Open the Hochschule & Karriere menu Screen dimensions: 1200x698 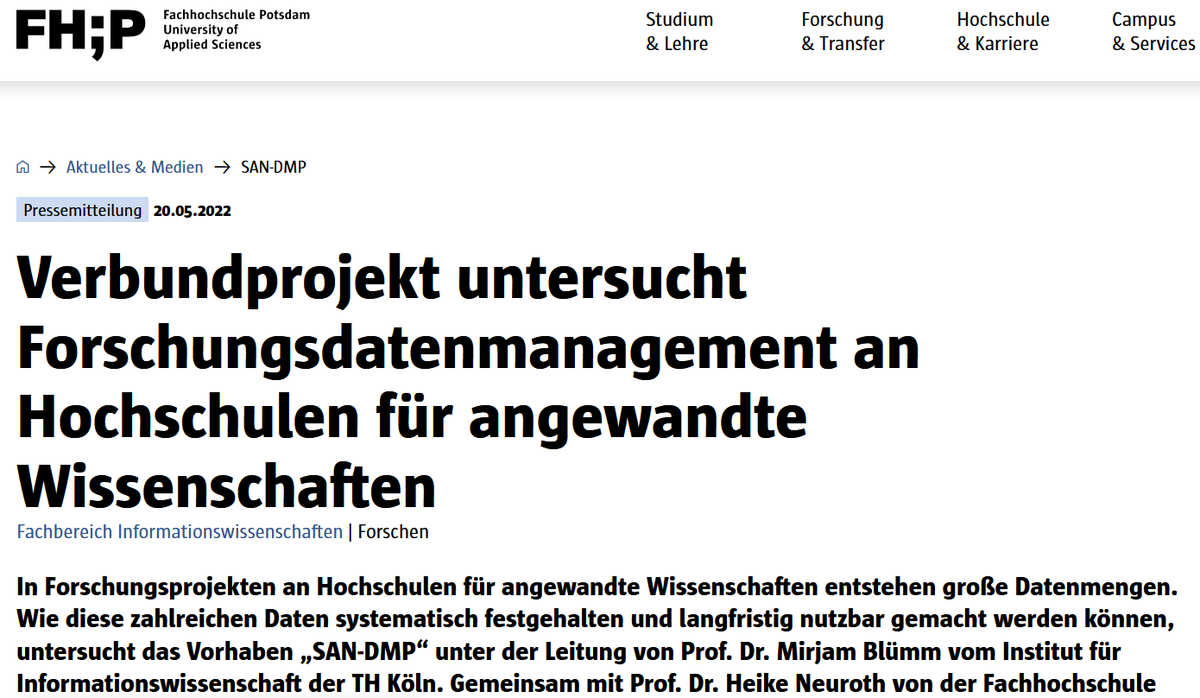1003,31
